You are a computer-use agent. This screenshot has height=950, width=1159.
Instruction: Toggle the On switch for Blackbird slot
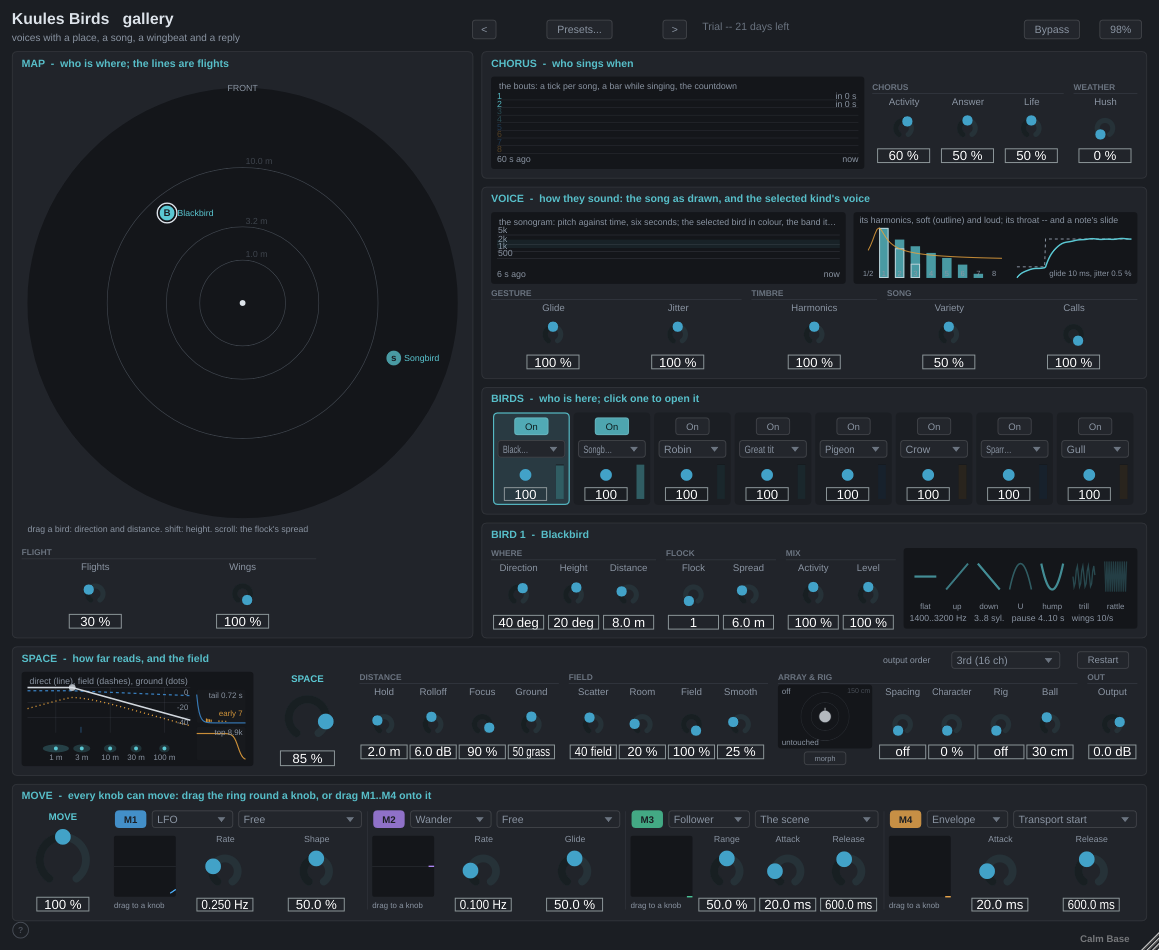[531, 427]
